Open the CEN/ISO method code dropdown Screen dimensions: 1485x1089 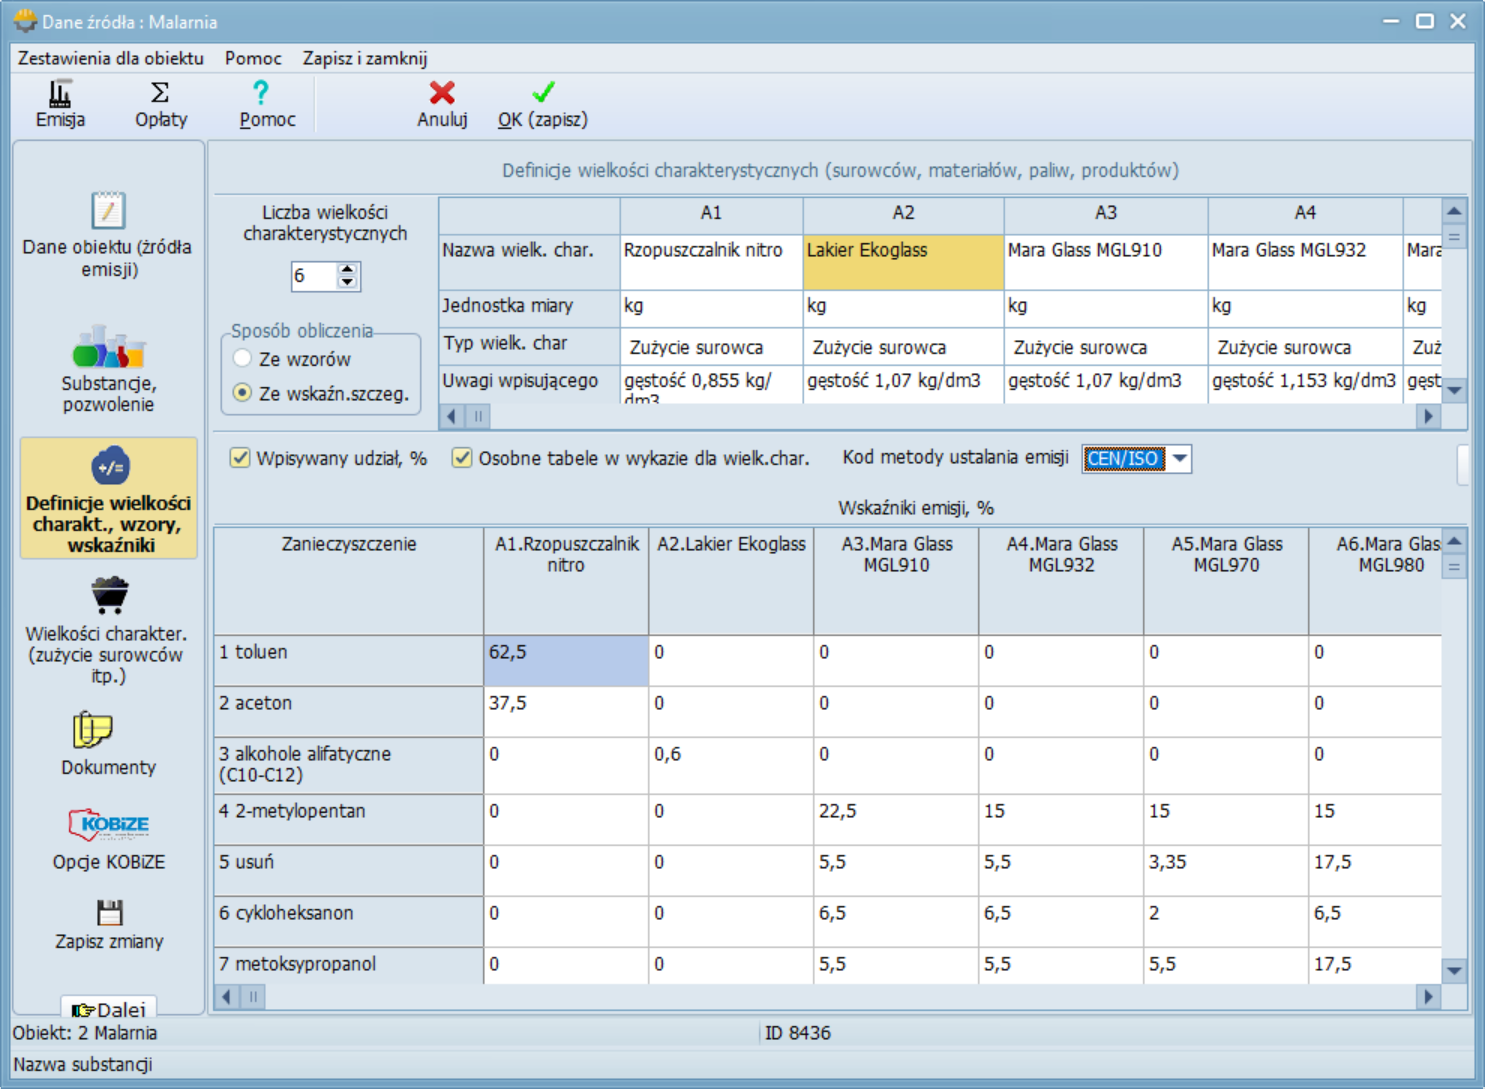tap(1180, 459)
